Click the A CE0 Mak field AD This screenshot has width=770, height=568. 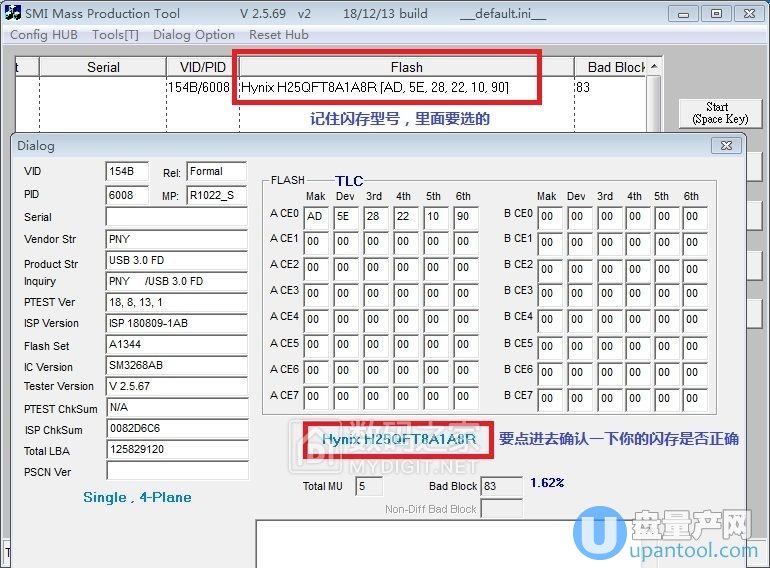[x=316, y=217]
